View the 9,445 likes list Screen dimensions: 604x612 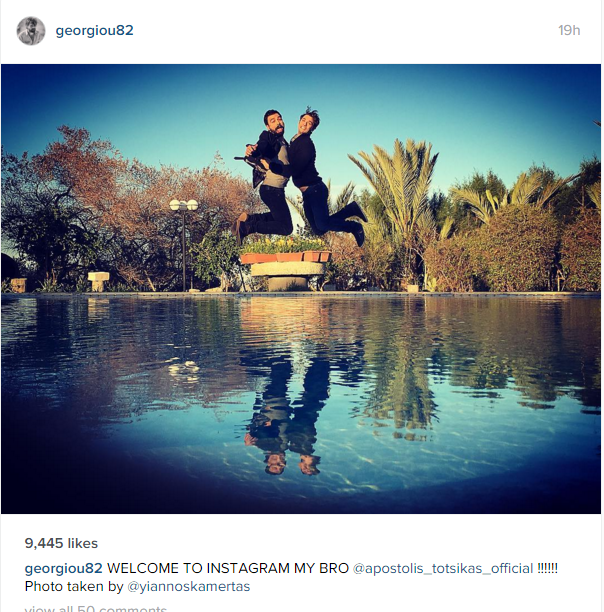tap(61, 543)
